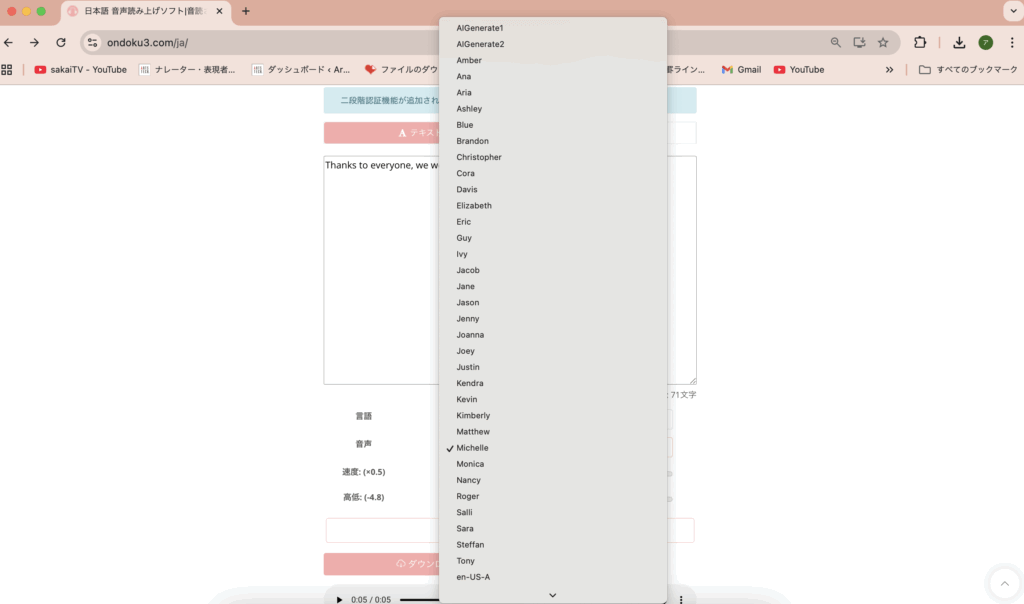Bookmark page with the star icon
This screenshot has width=1024, height=604.
pyautogui.click(x=883, y=43)
